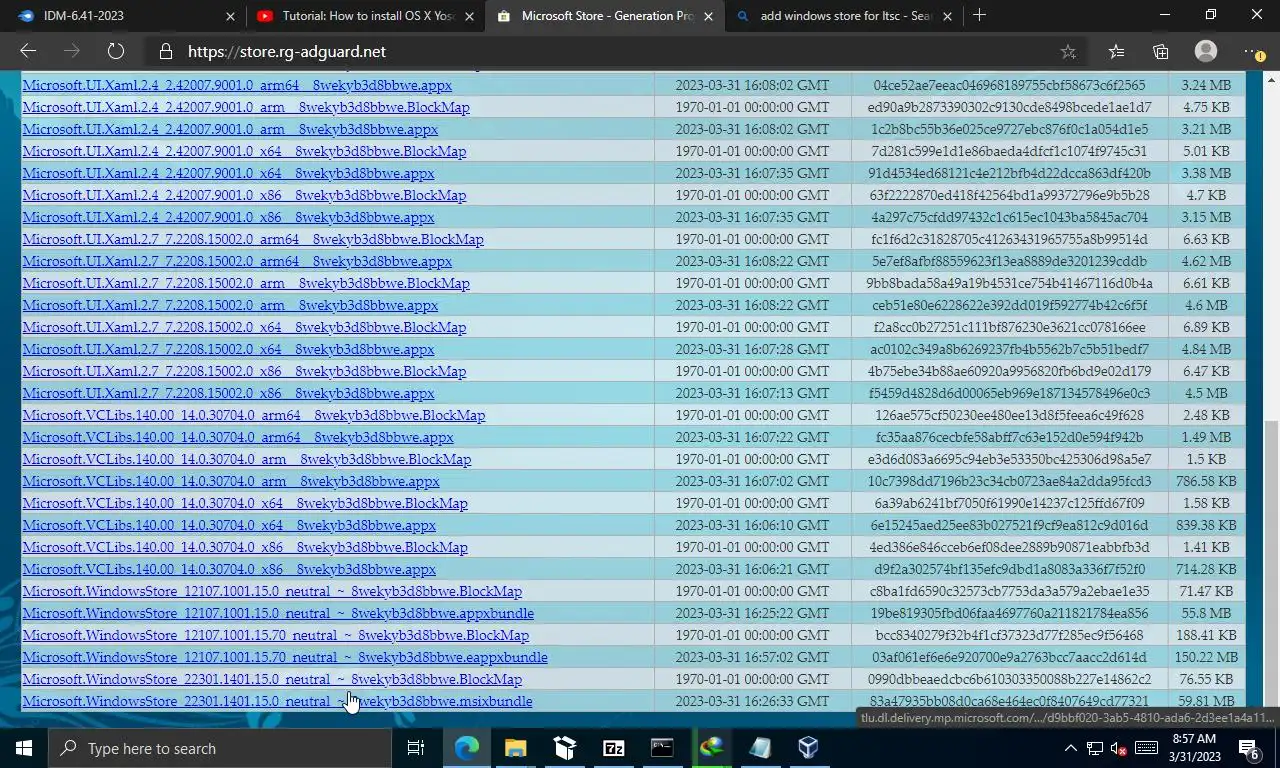Reload the current page

pos(116,51)
